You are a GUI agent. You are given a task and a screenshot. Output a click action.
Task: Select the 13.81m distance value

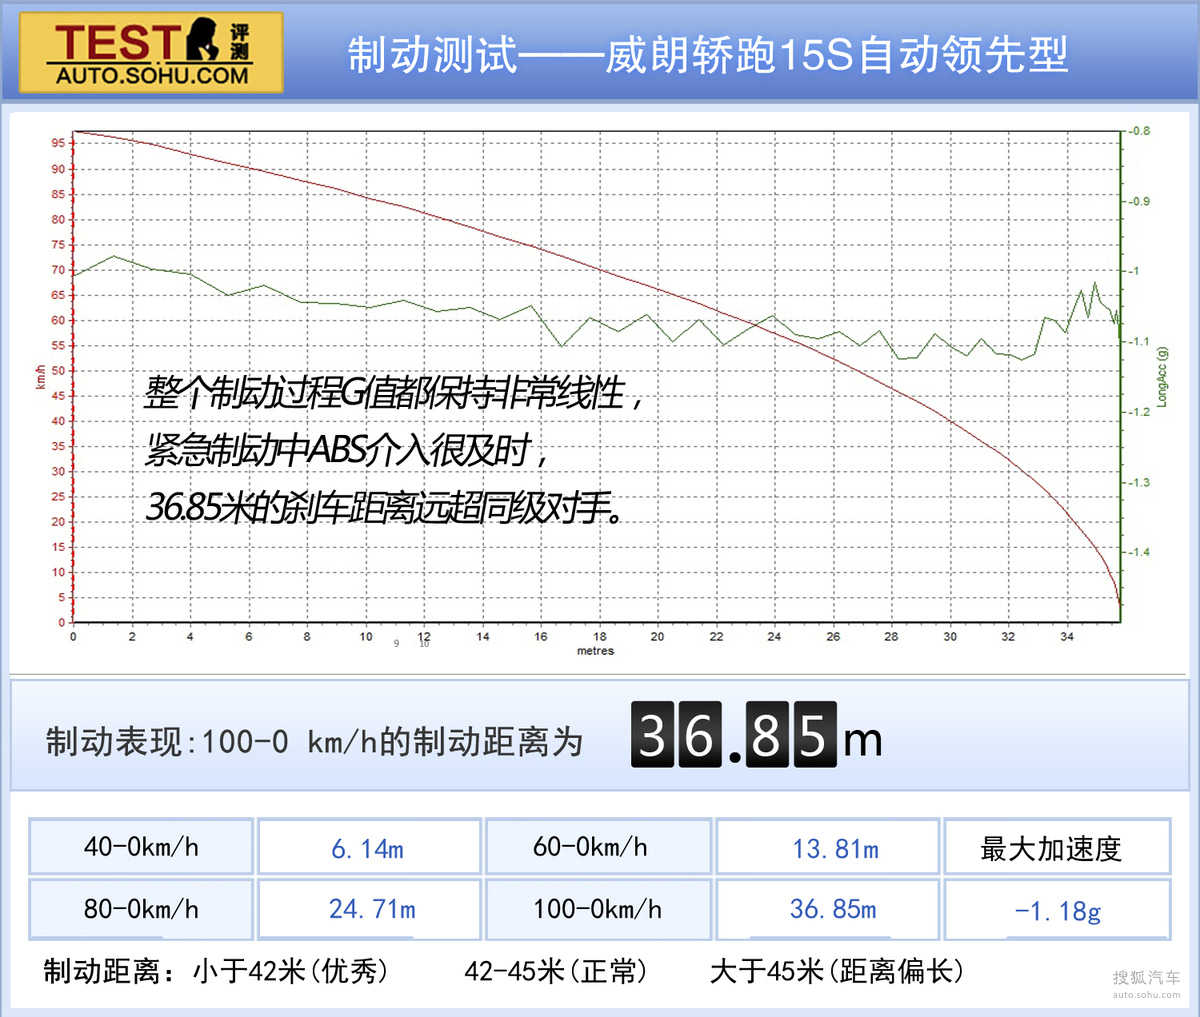pyautogui.click(x=835, y=849)
